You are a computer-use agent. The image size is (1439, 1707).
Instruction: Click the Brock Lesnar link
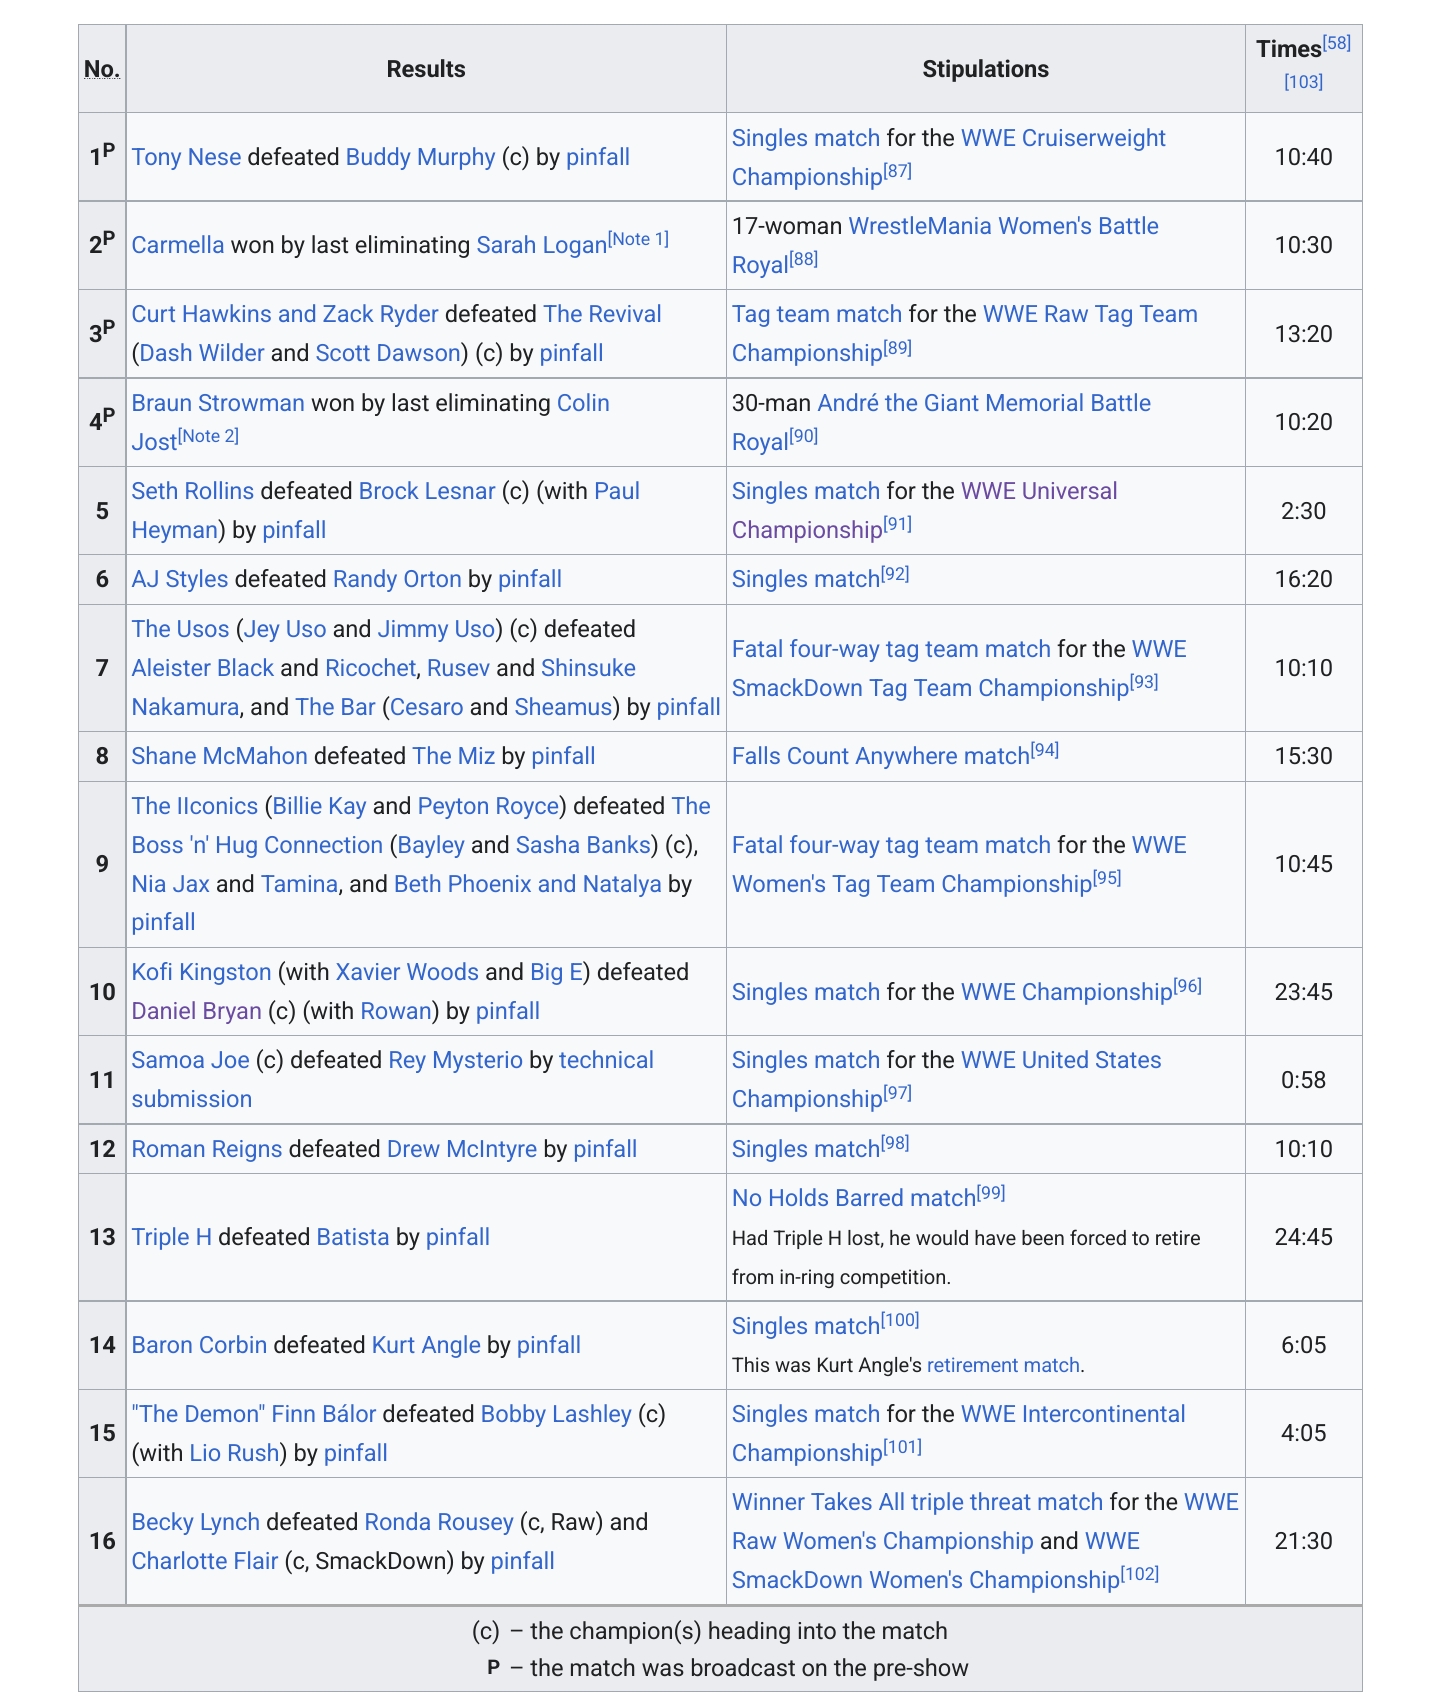(427, 491)
